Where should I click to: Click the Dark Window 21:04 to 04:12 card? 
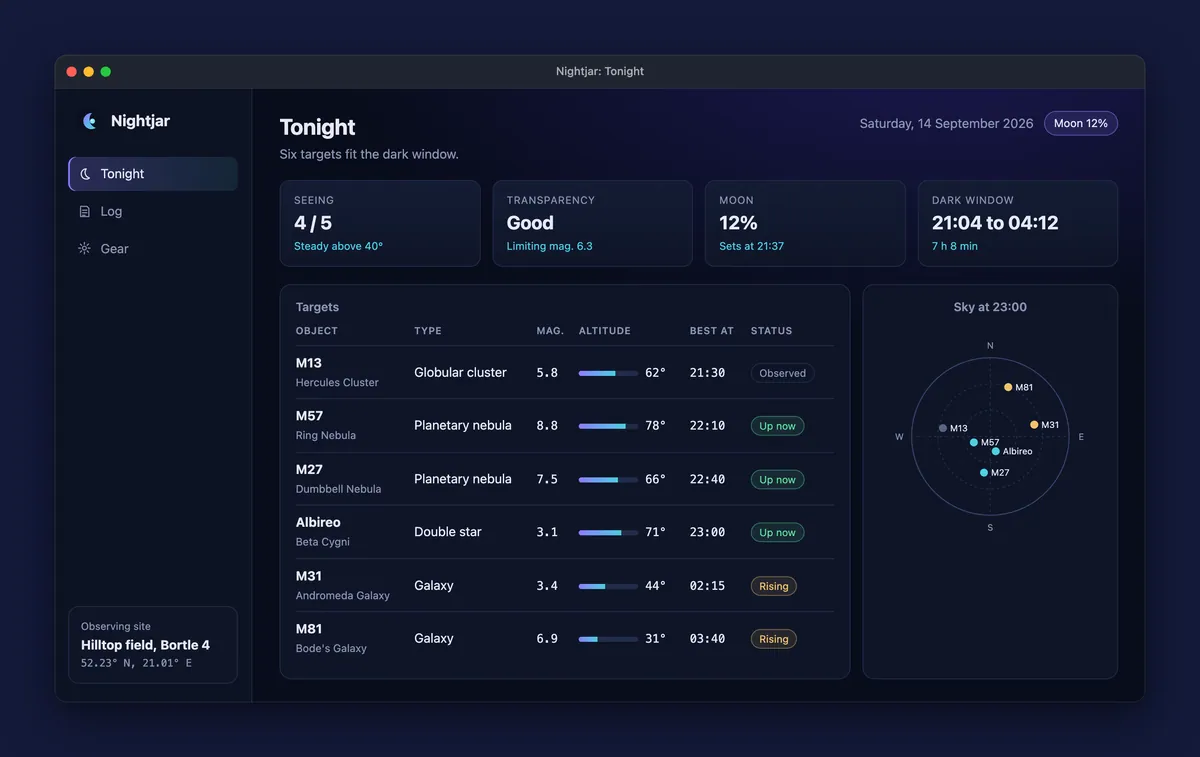click(1018, 223)
